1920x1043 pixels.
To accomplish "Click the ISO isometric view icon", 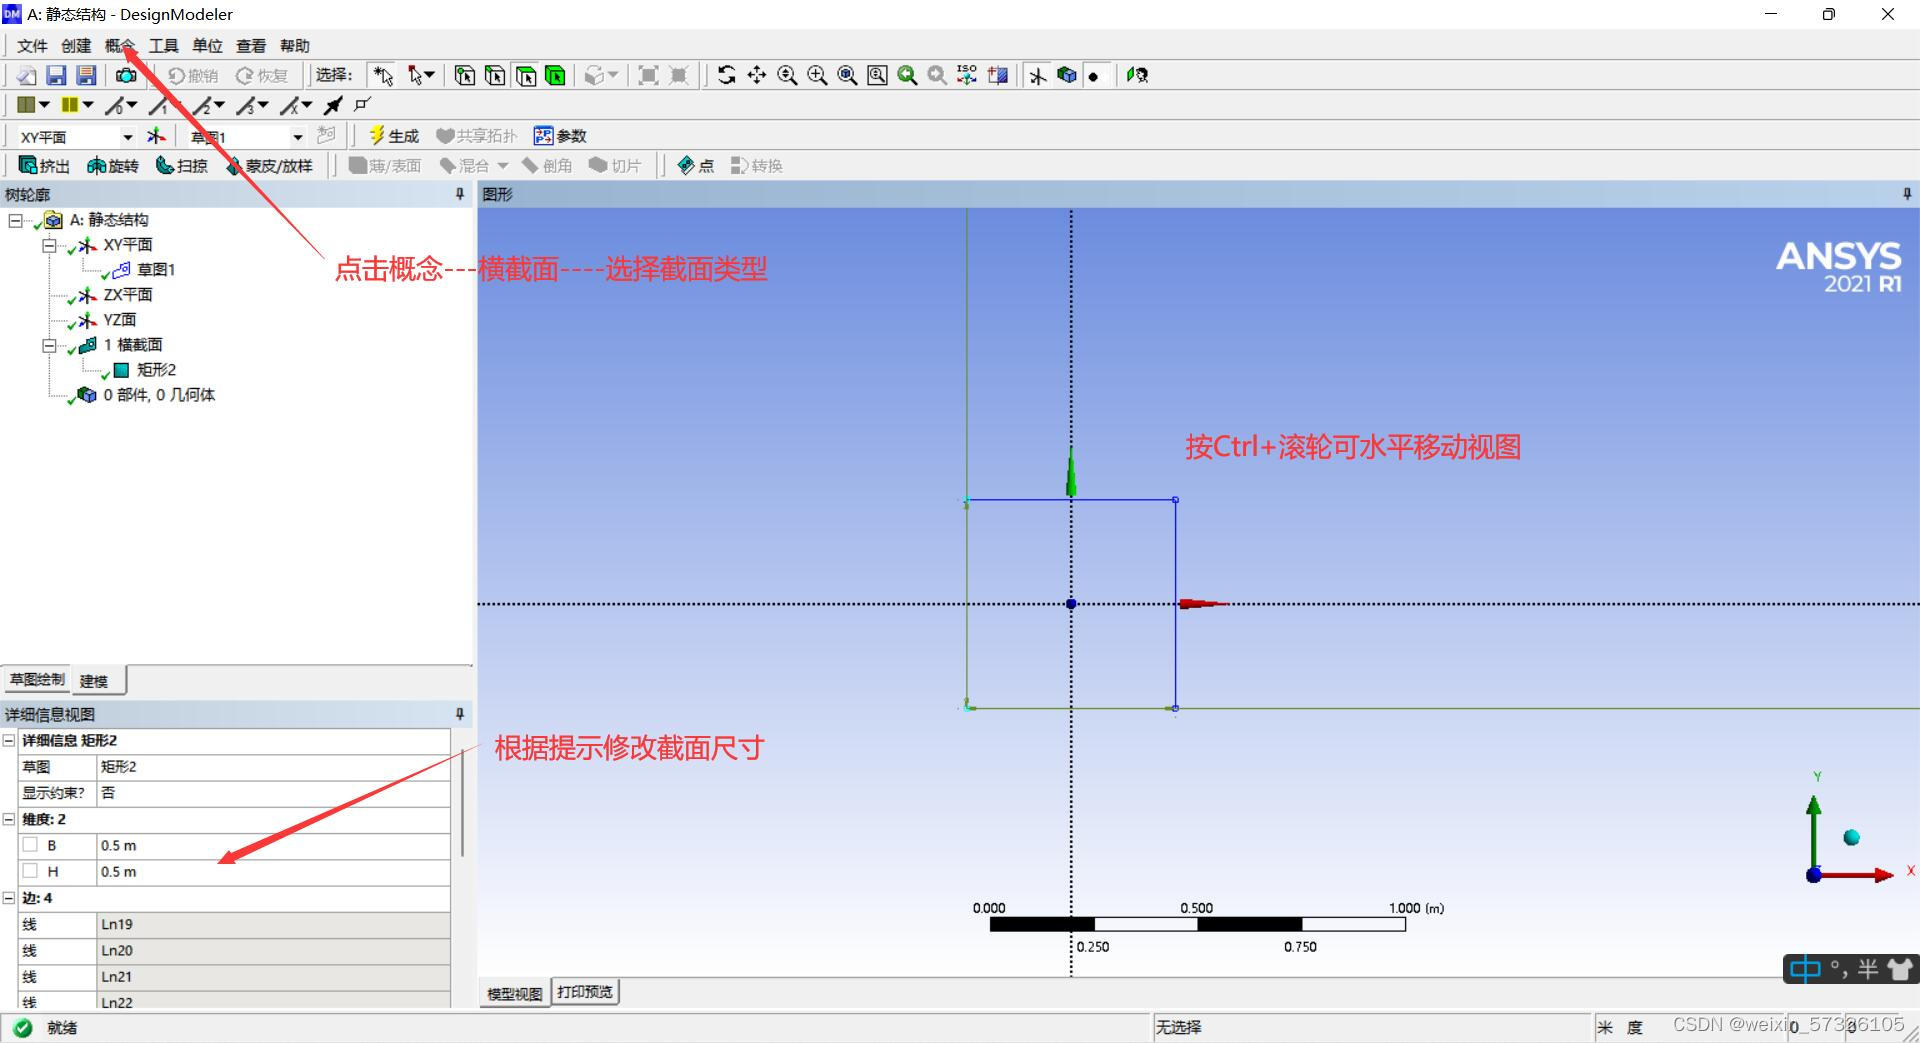I will [967, 75].
